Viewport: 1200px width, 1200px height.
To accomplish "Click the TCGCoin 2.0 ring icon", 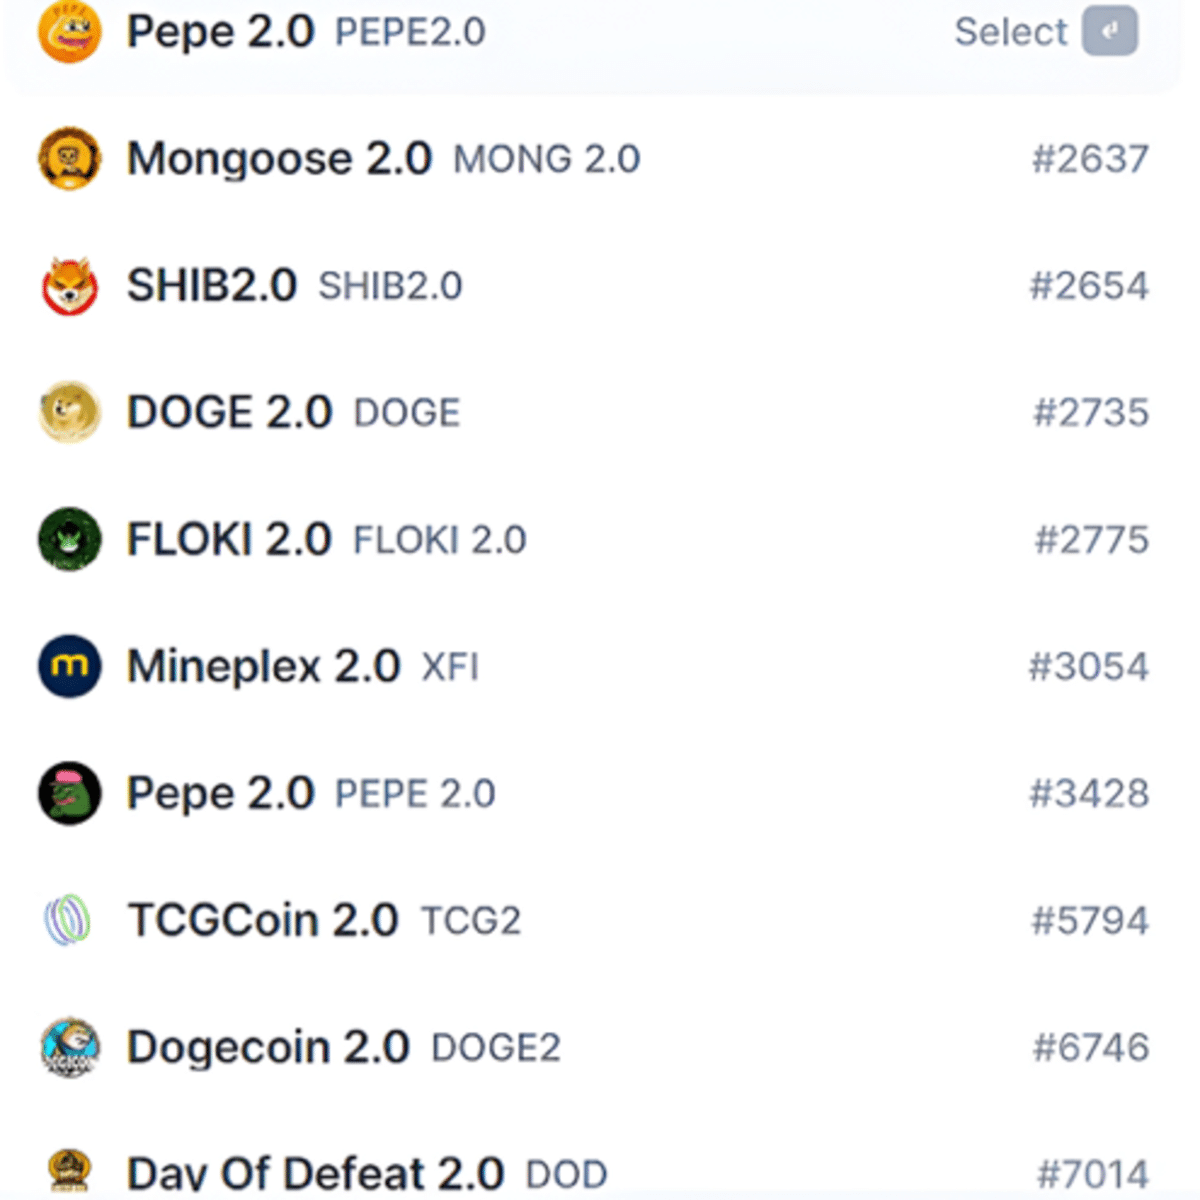I will tap(68, 920).
